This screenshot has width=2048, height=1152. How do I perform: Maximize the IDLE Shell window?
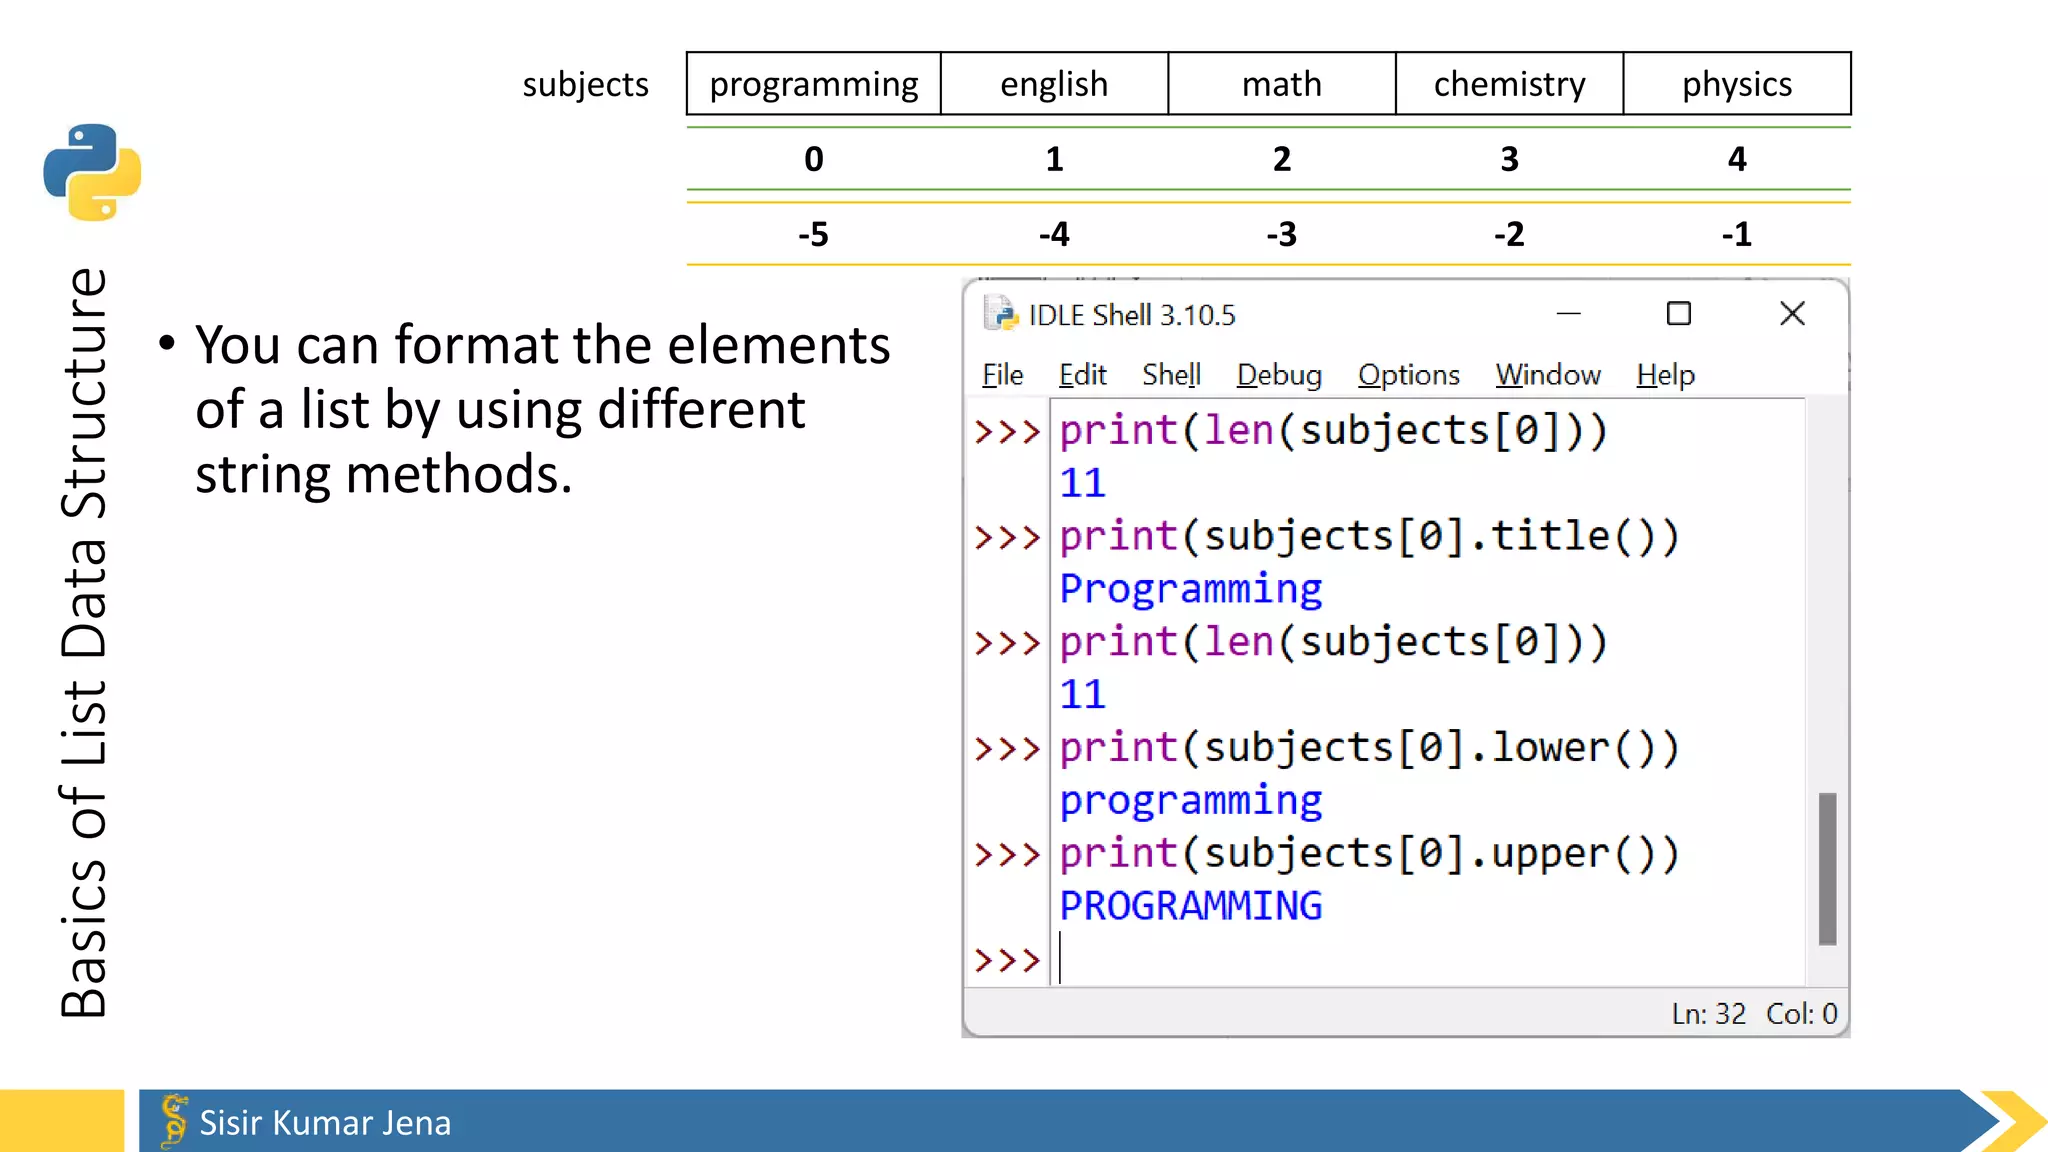1679,314
